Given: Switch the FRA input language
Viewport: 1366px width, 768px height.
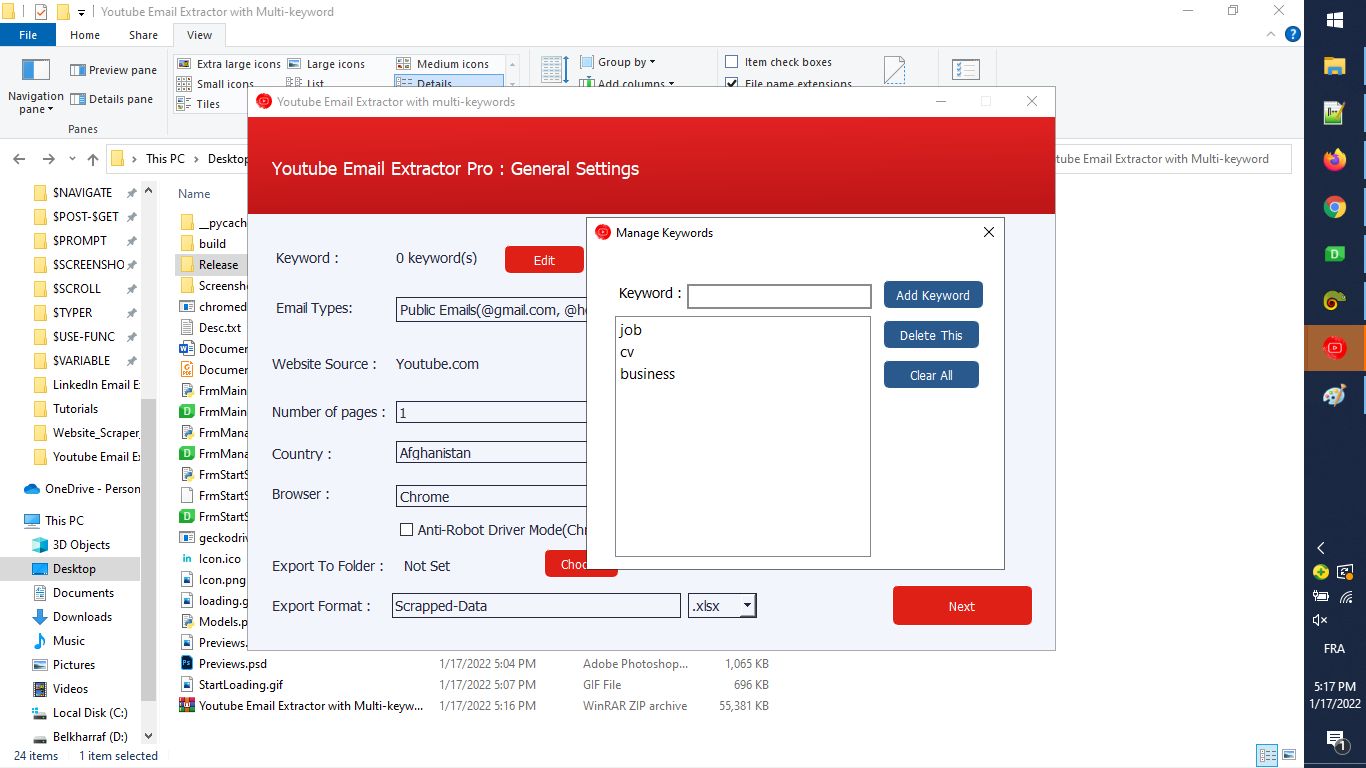Looking at the screenshot, I should [1334, 649].
